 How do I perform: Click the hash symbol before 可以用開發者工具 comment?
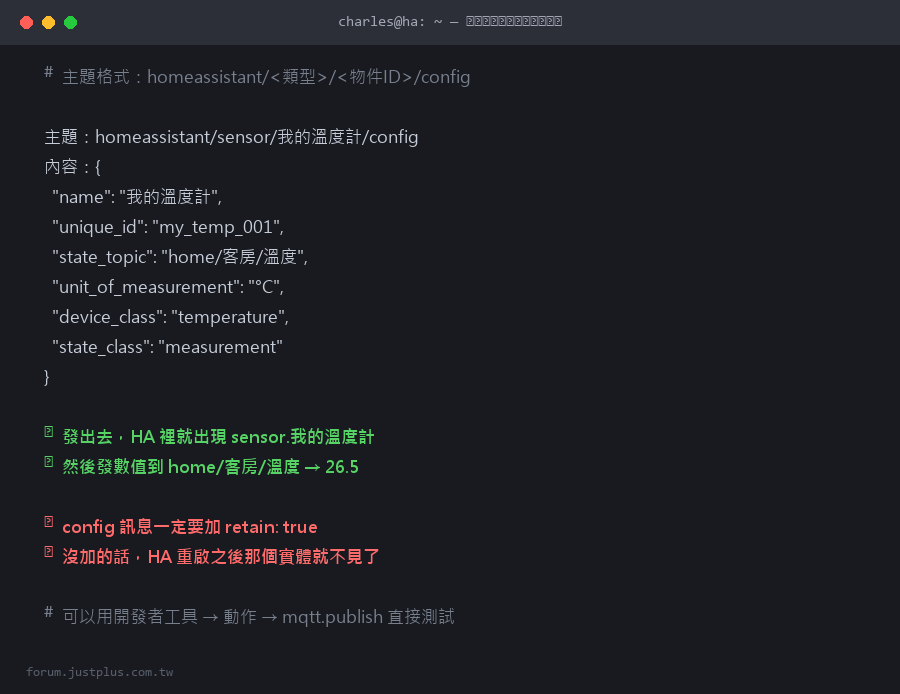tap(49, 612)
